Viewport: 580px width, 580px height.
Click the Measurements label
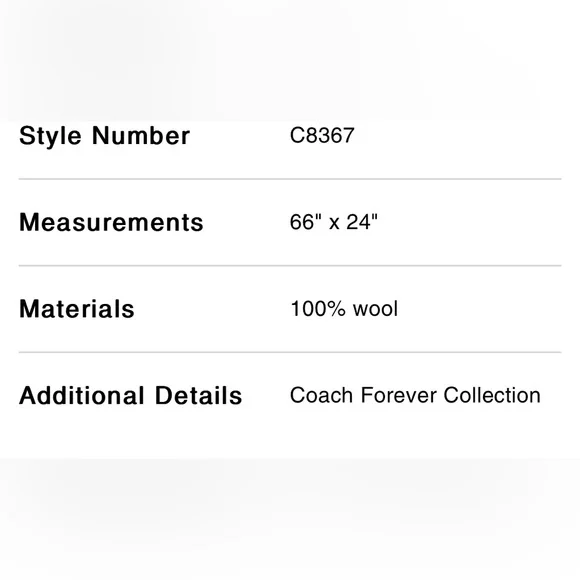[x=111, y=222]
